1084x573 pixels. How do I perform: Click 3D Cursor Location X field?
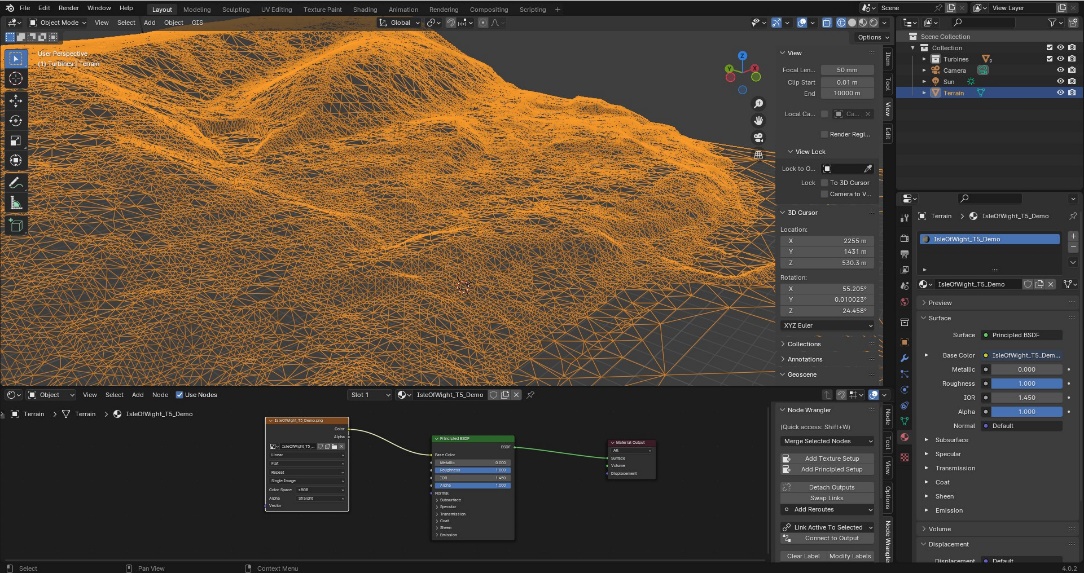(x=827, y=241)
